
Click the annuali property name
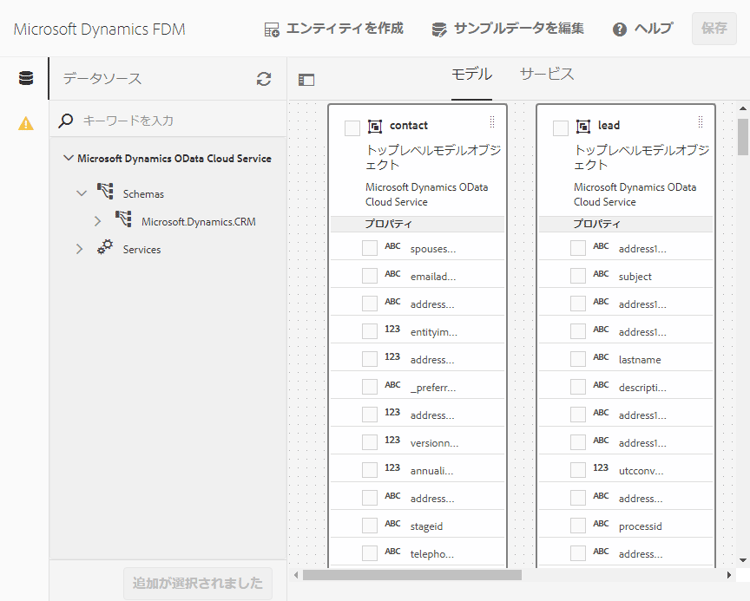(x=432, y=471)
